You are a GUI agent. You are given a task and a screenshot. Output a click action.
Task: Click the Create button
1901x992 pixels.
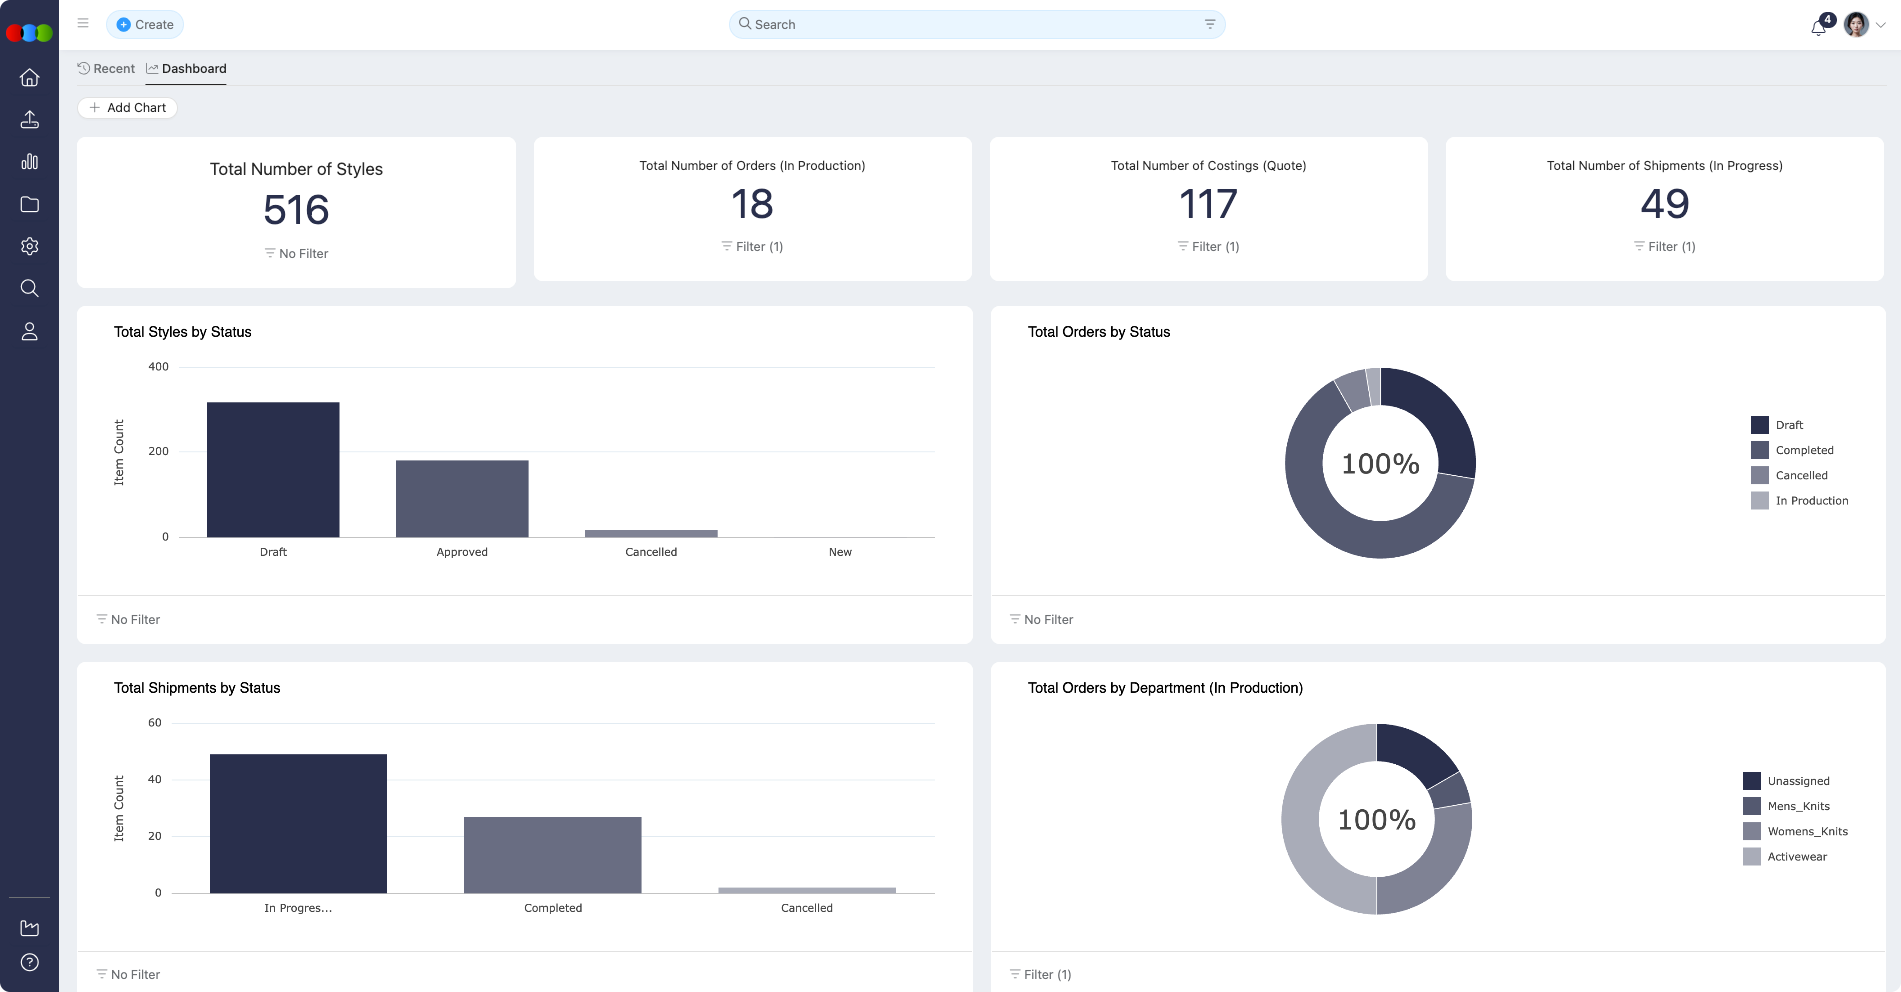tap(145, 25)
